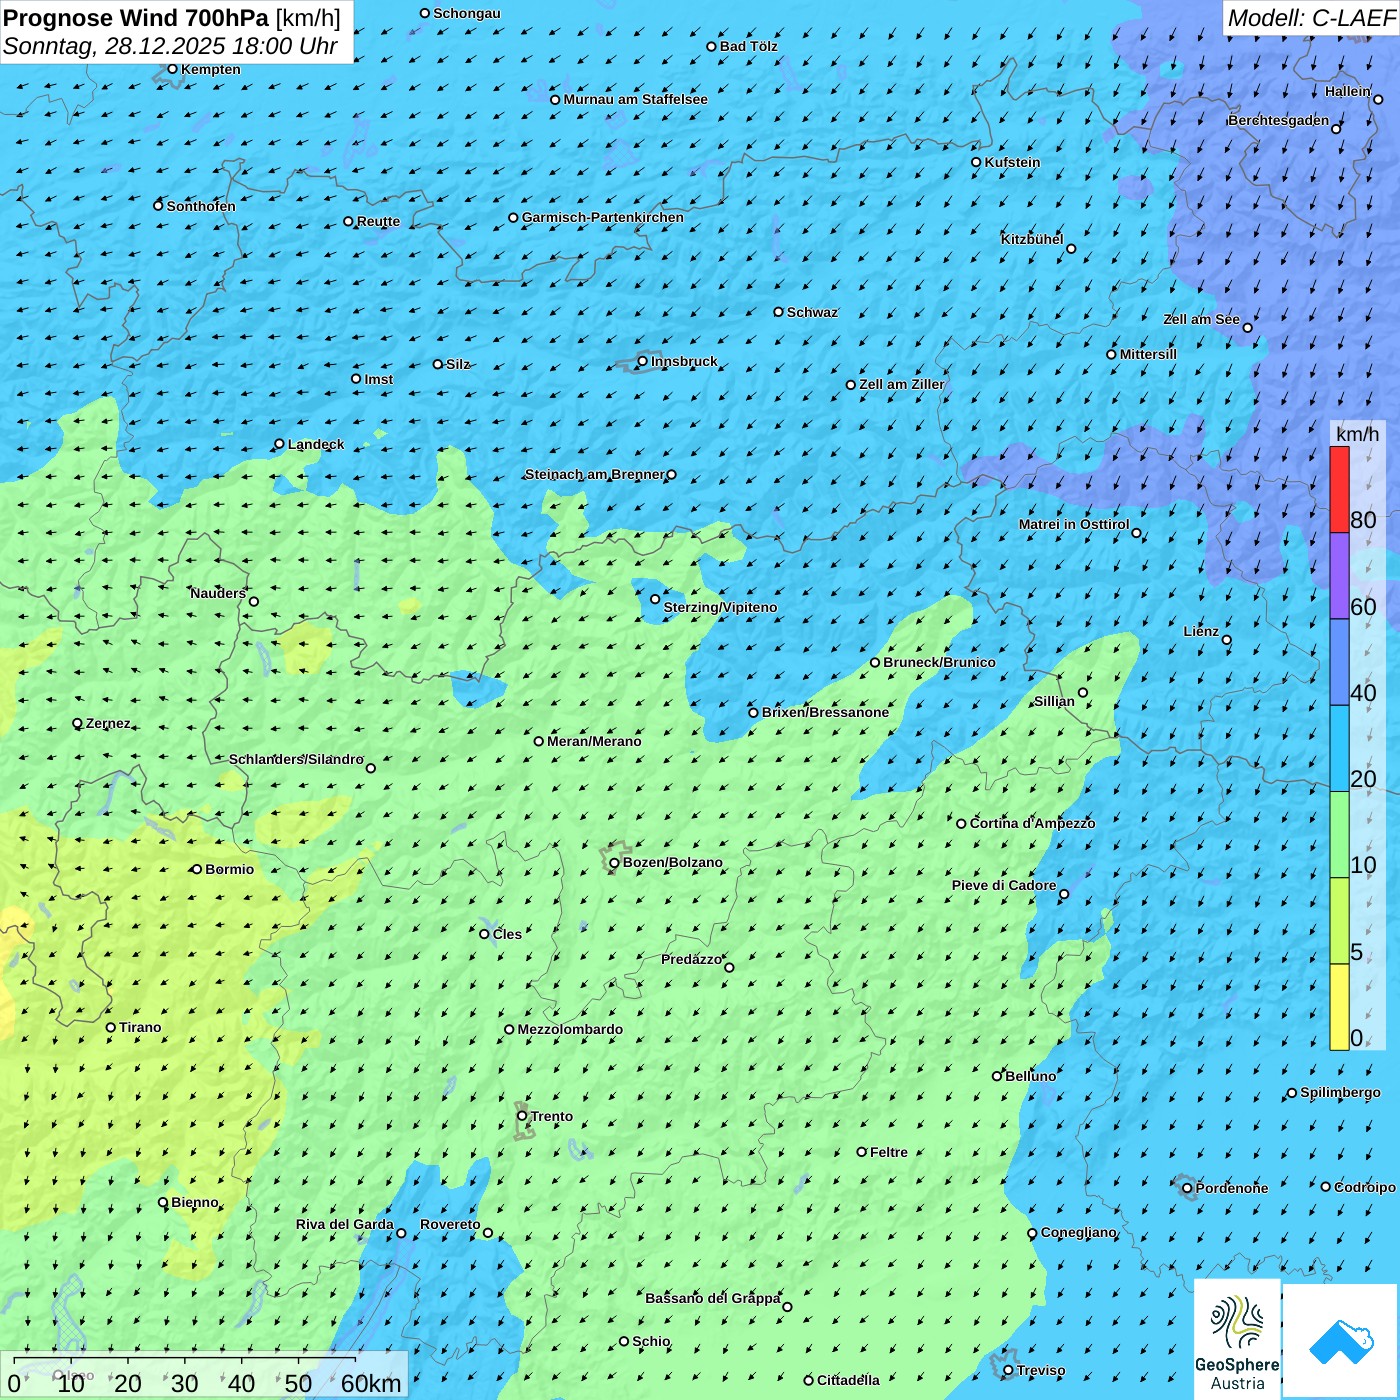Pick the purple 60–80 km/h legend color
This screenshot has height=1400, width=1400.
[1339, 576]
